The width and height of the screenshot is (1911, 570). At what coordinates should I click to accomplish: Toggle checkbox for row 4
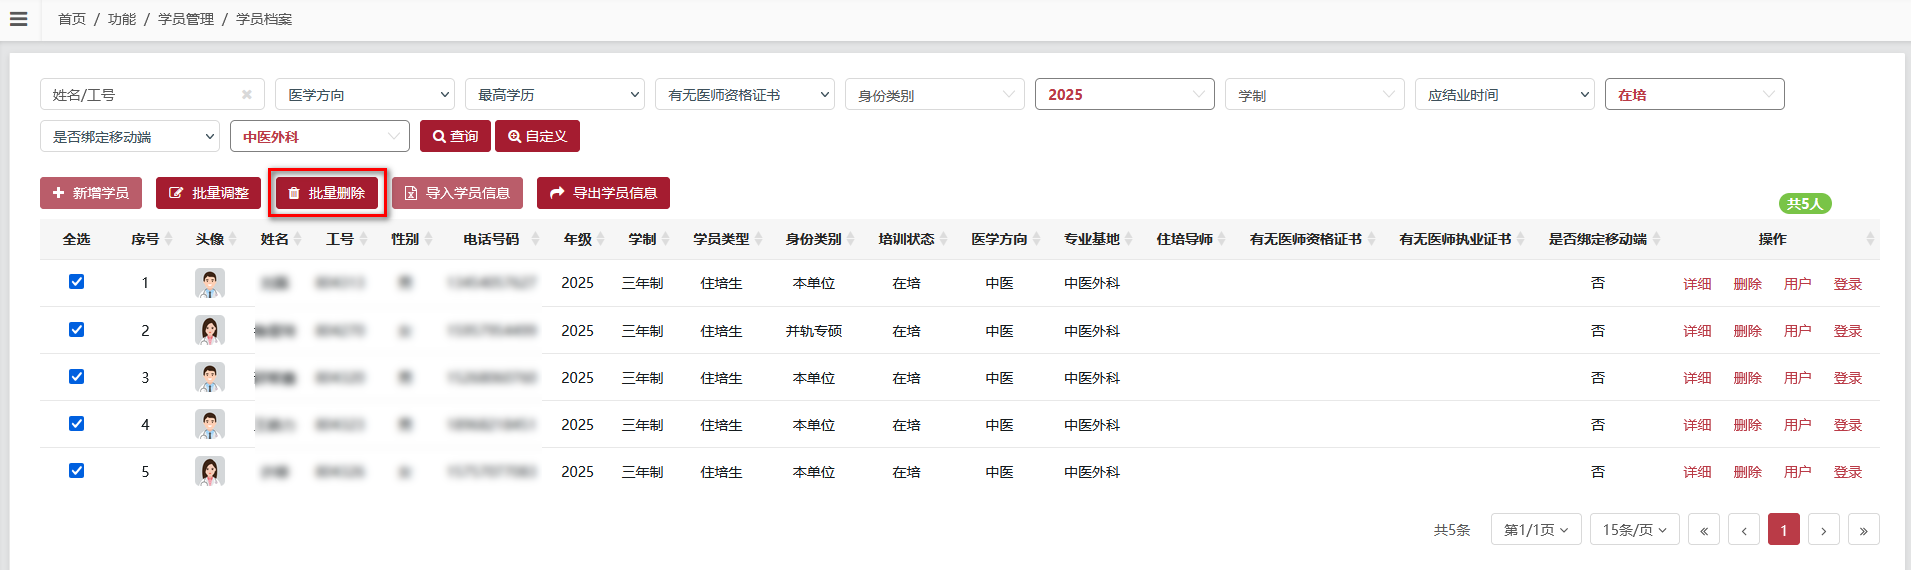click(76, 424)
